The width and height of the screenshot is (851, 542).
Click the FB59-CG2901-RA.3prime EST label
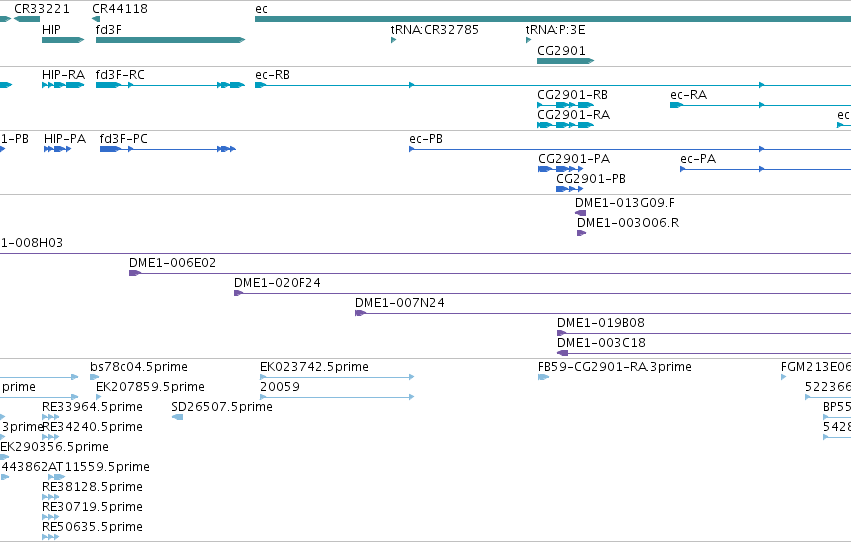coord(615,367)
